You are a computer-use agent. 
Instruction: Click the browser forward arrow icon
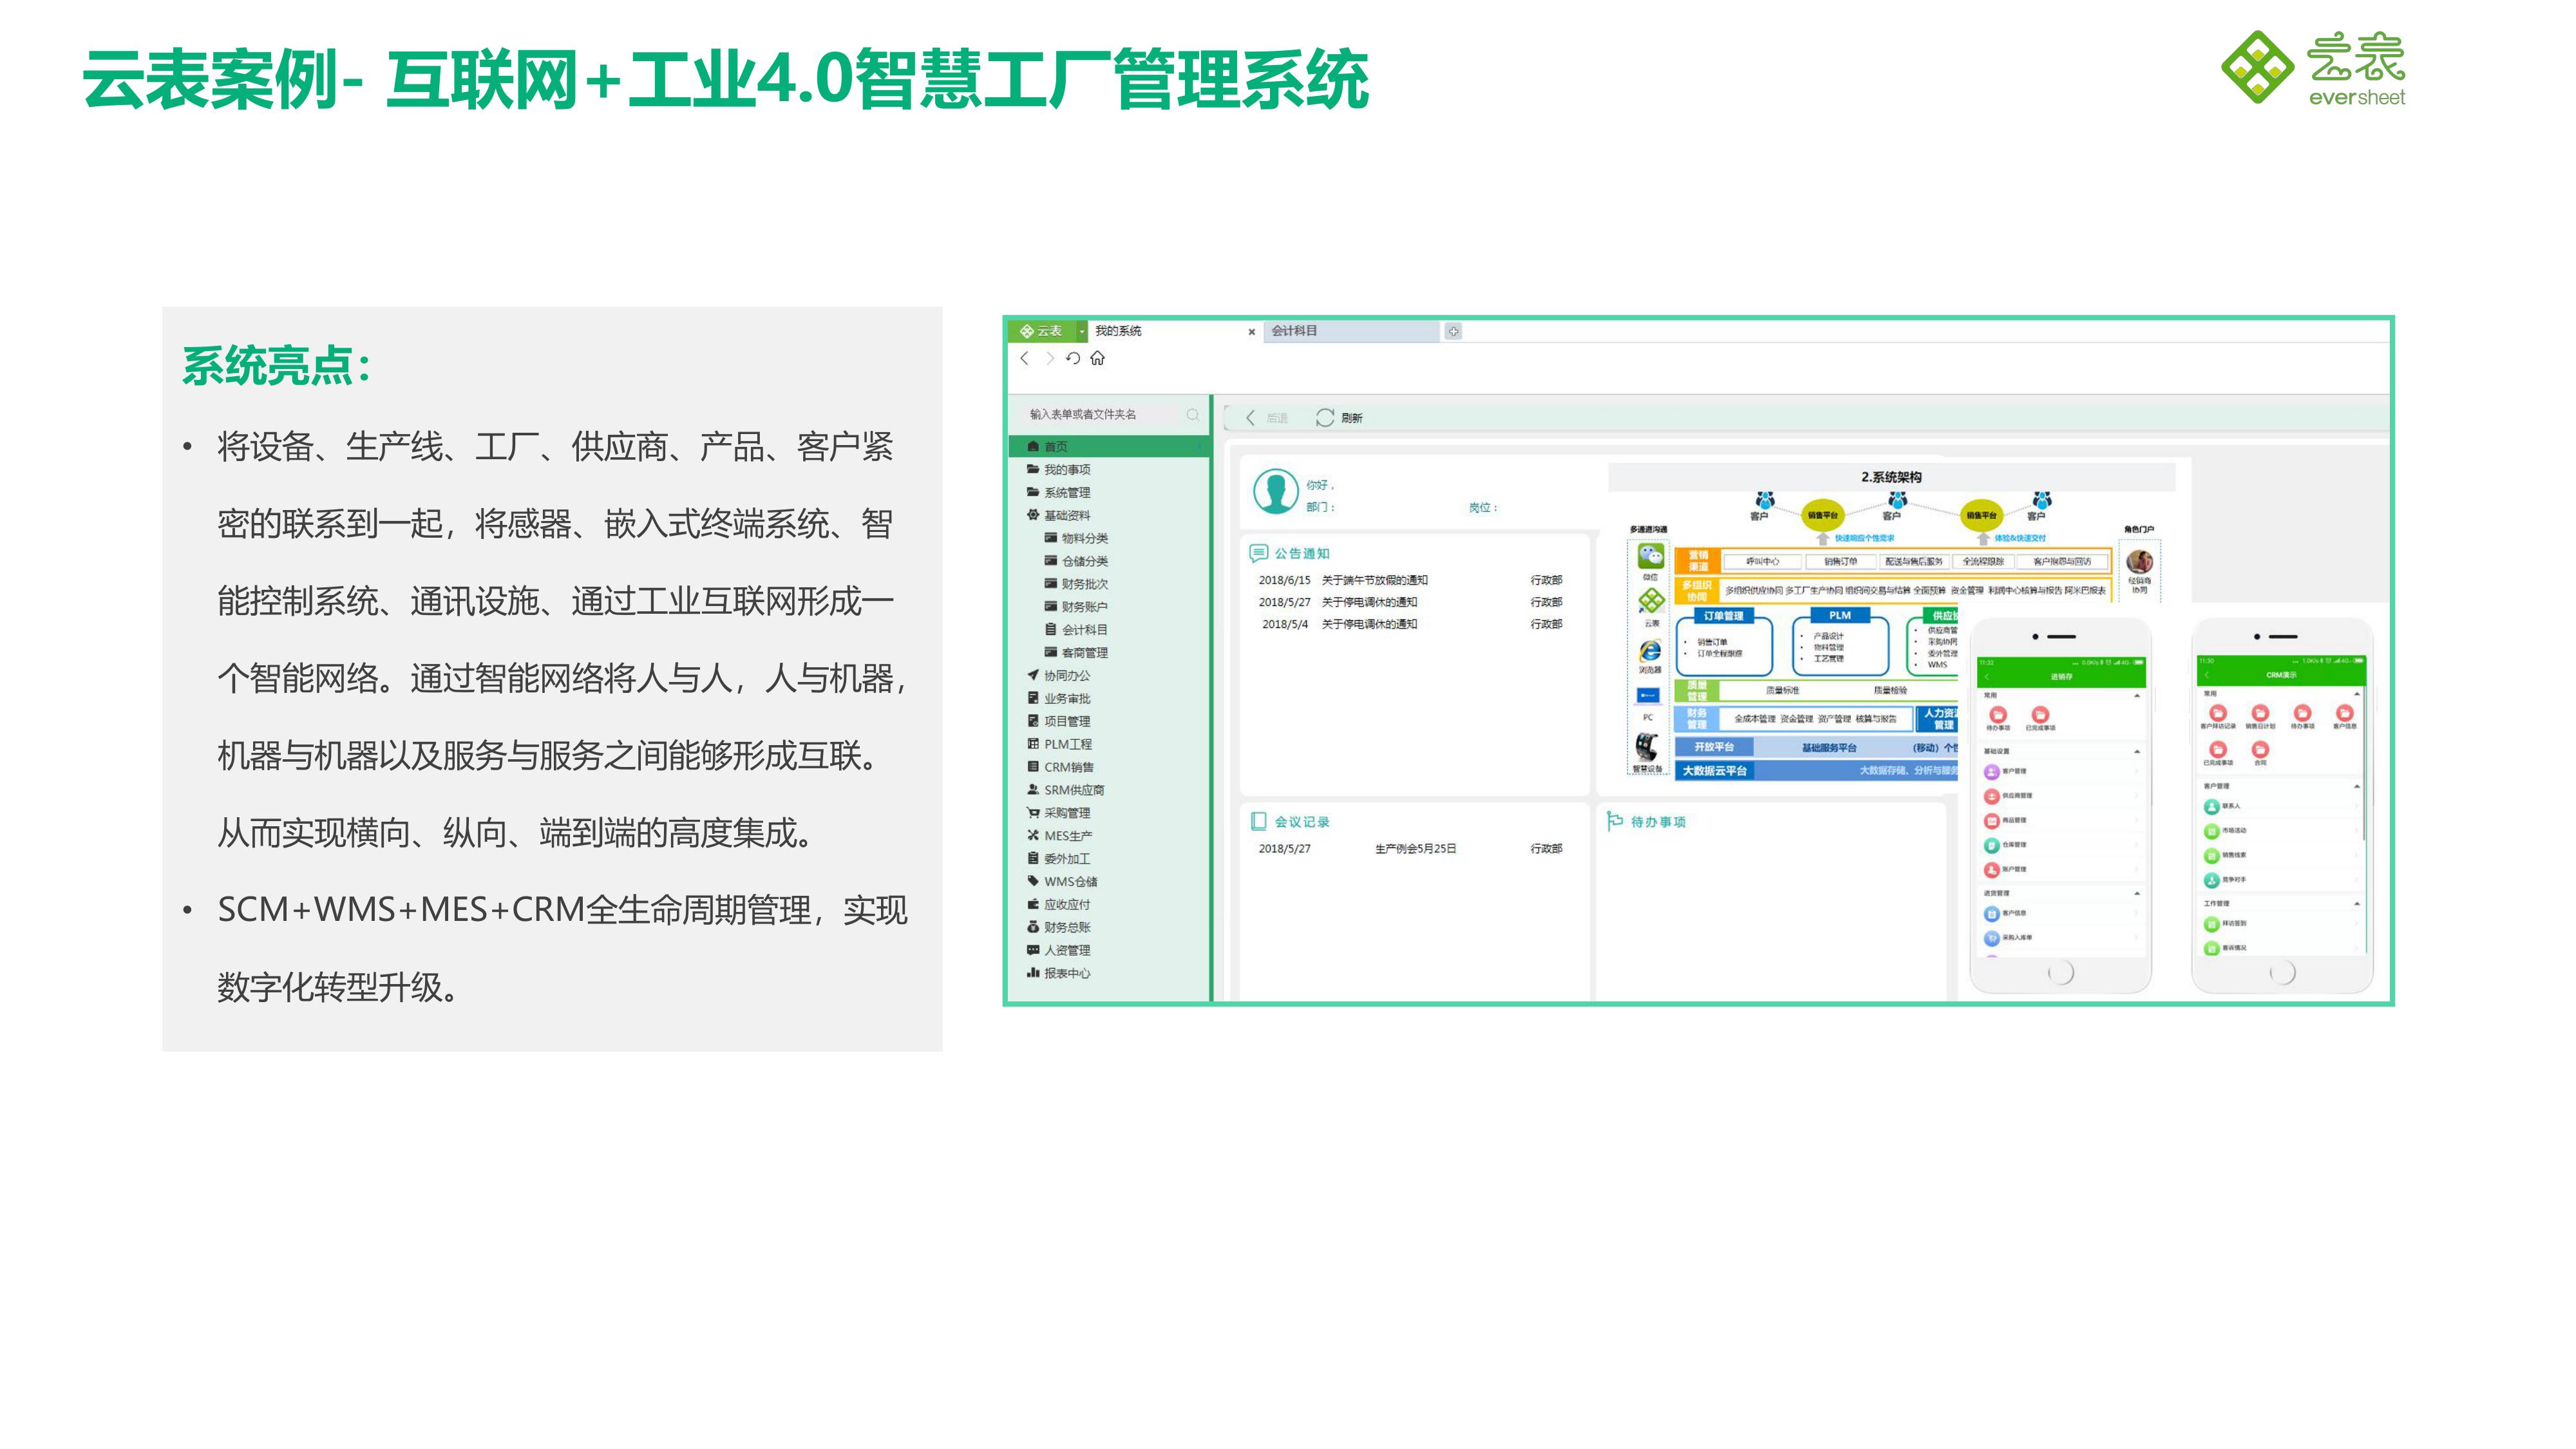[1049, 358]
